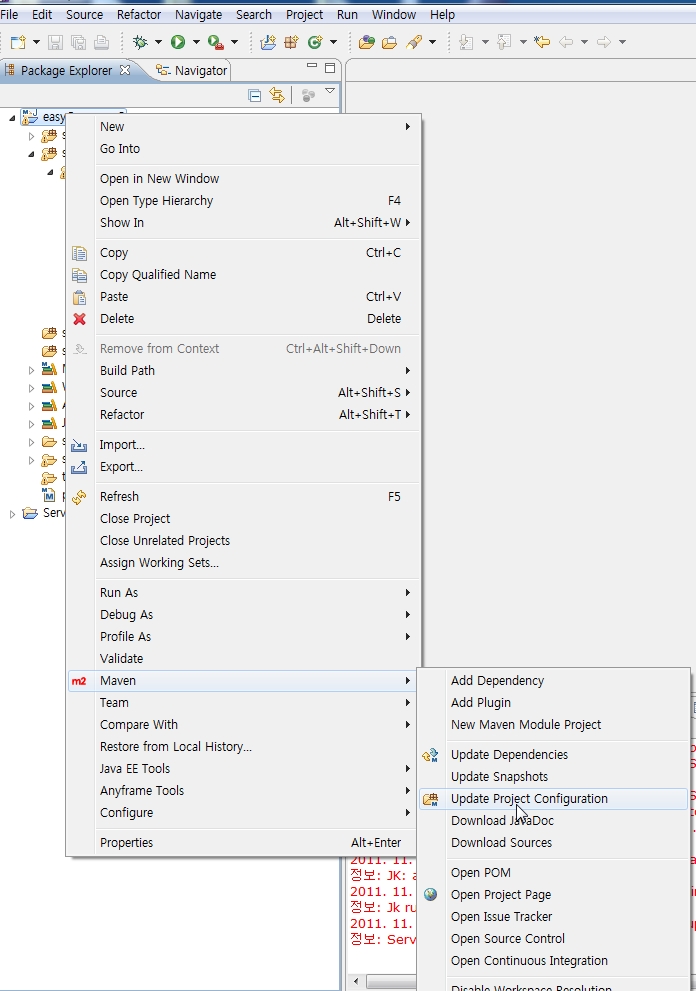696x991 pixels.
Task: Click the Open Type toolbar icon
Action: point(367,42)
